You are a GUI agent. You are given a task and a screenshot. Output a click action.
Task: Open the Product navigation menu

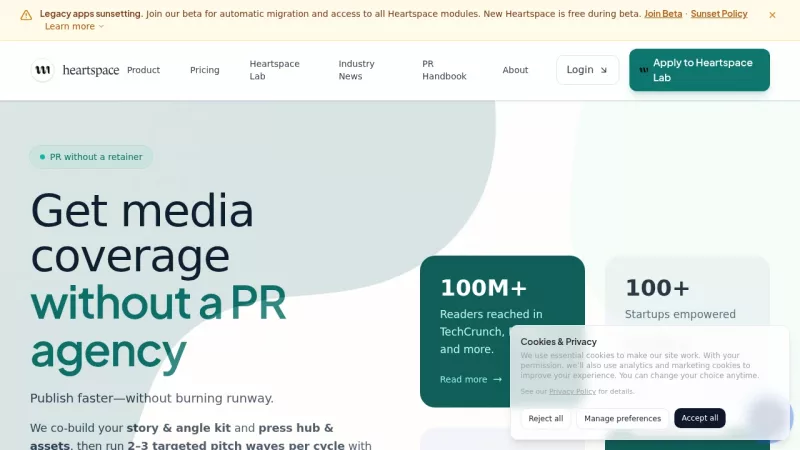[143, 70]
